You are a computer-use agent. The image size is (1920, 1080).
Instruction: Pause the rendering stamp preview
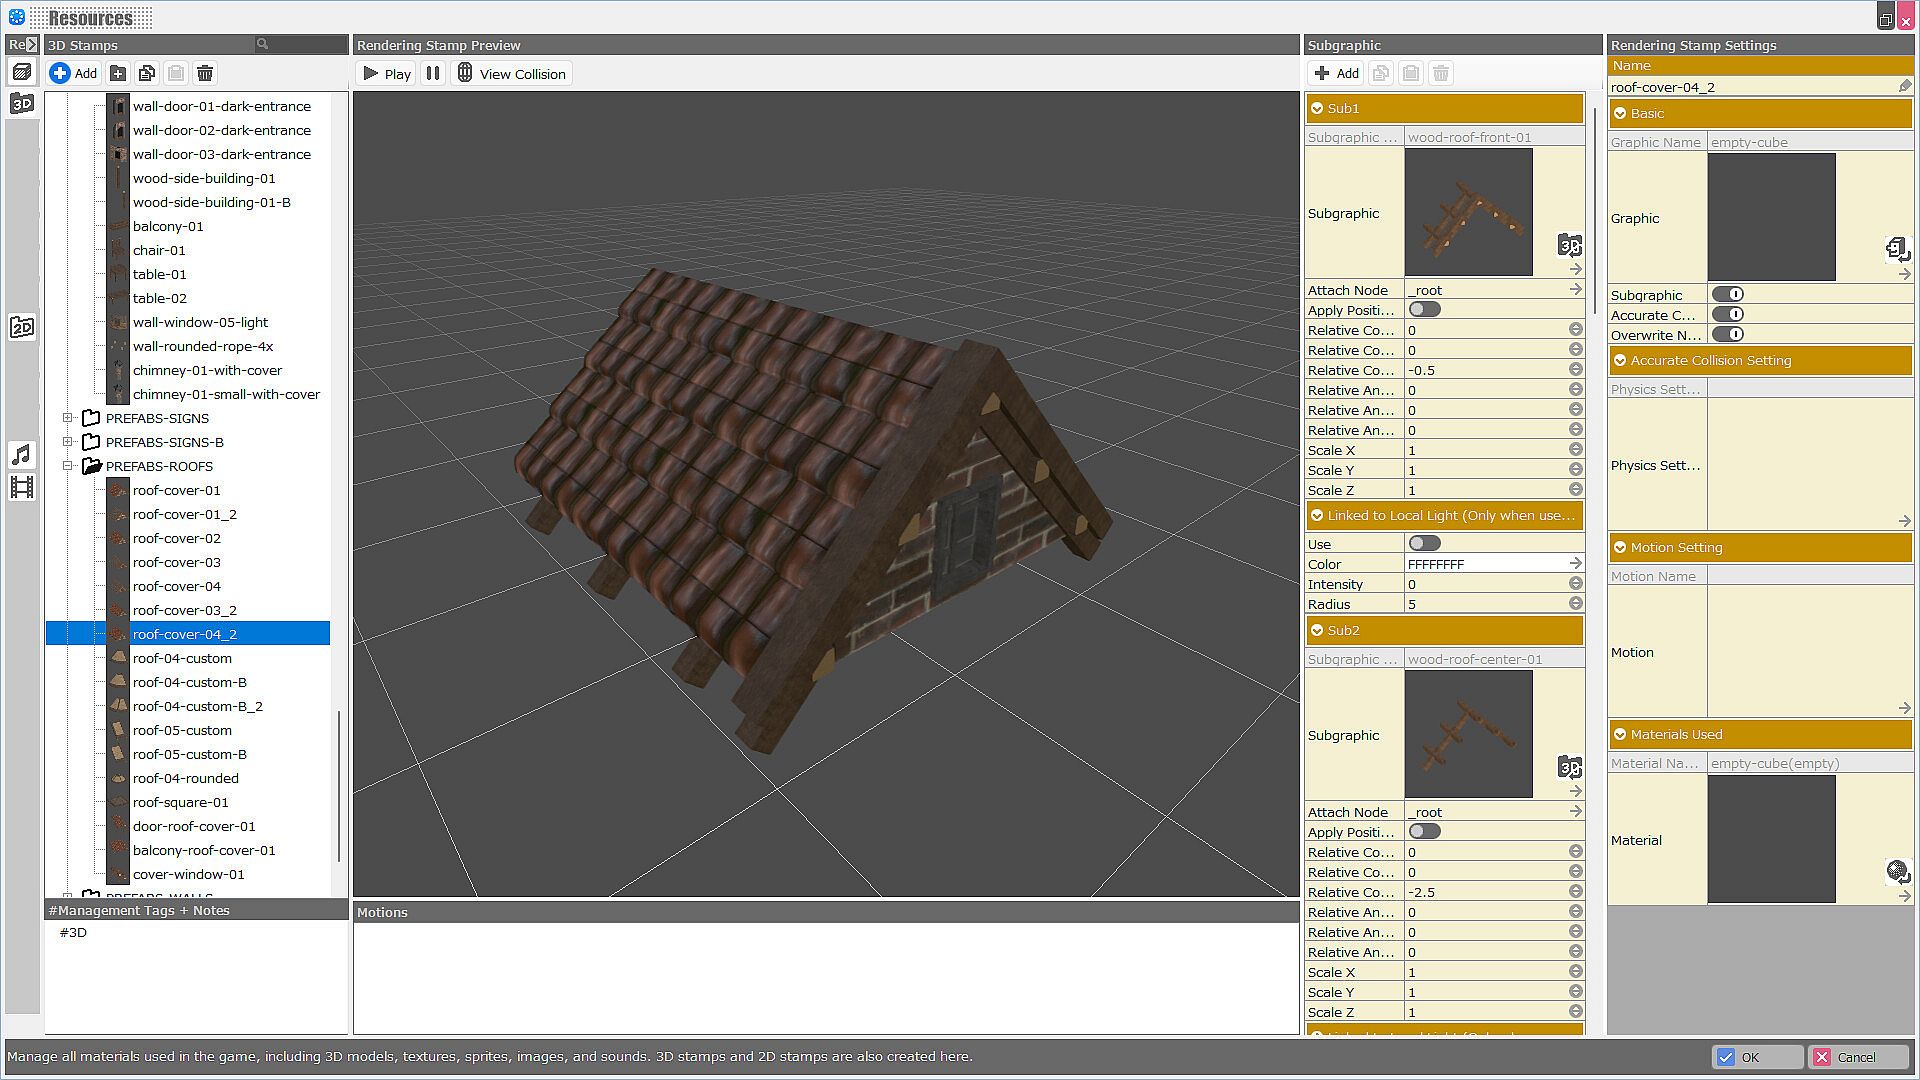[433, 74]
